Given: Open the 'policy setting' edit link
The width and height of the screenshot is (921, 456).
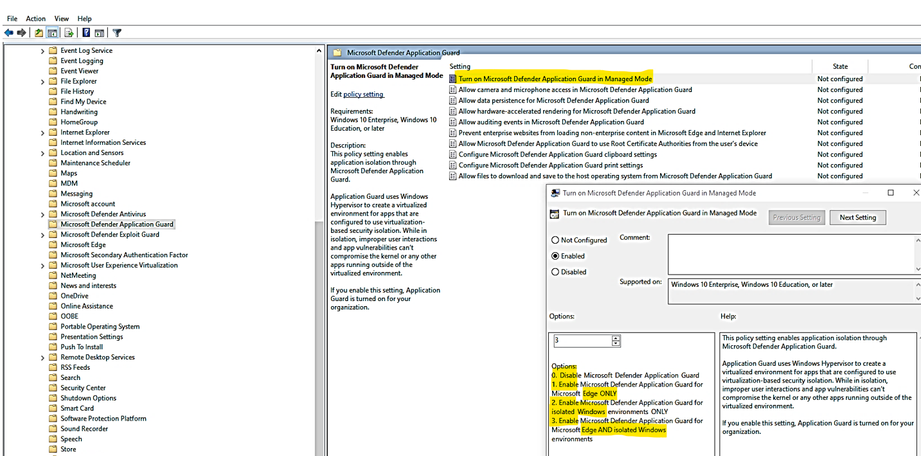Looking at the screenshot, I should click(x=363, y=94).
